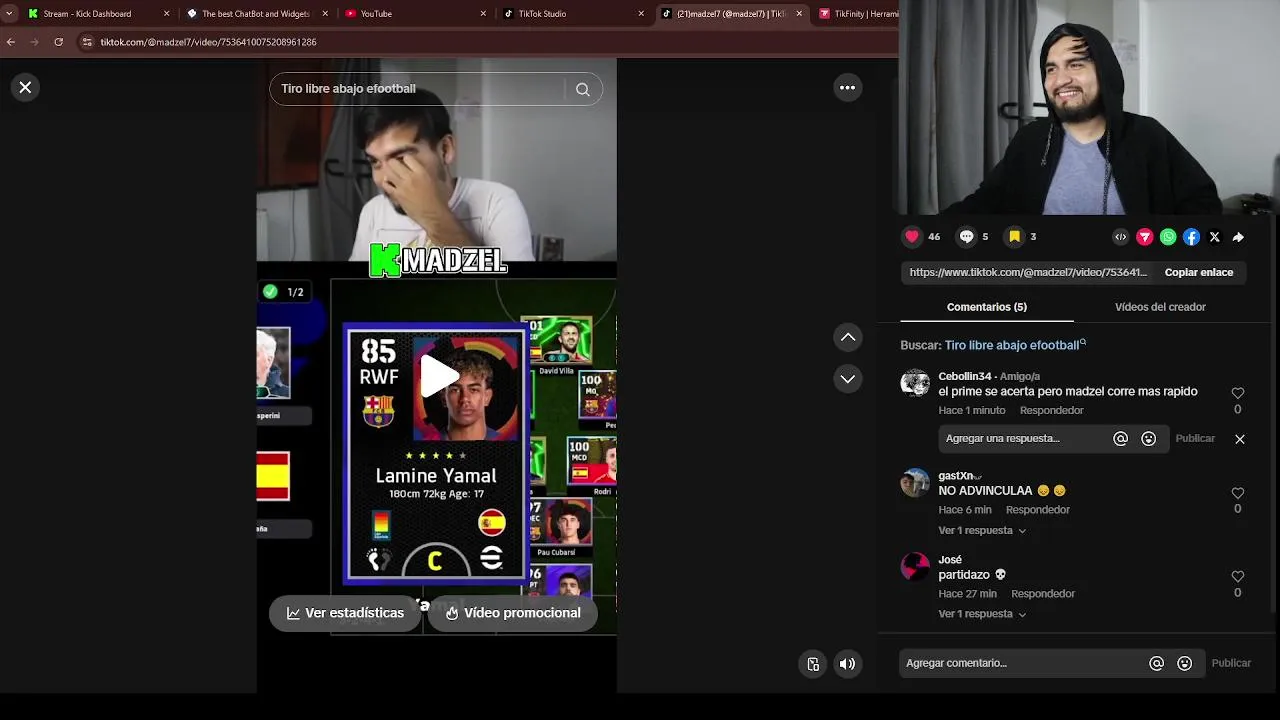Open comments via the speech bubble icon
The height and width of the screenshot is (720, 1280).
pyautogui.click(x=966, y=237)
